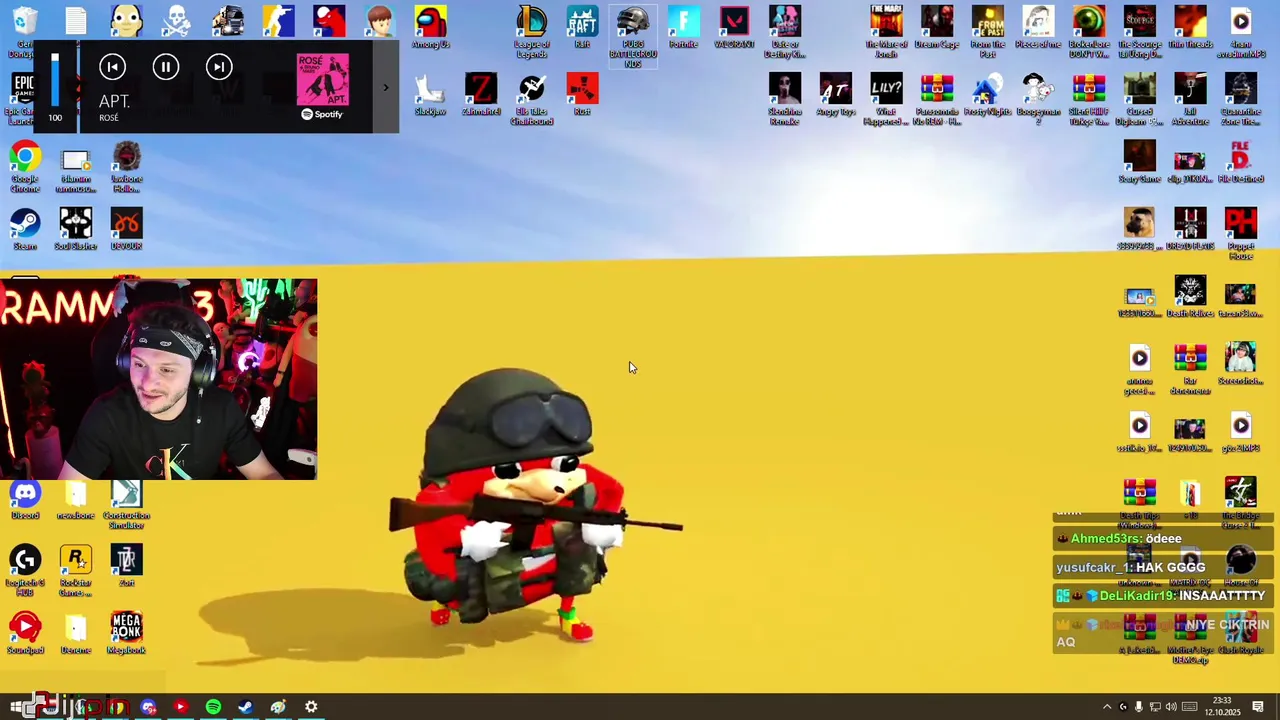The height and width of the screenshot is (720, 1280).
Task: Open the File Destined desktop shortcut
Action: point(1241,162)
